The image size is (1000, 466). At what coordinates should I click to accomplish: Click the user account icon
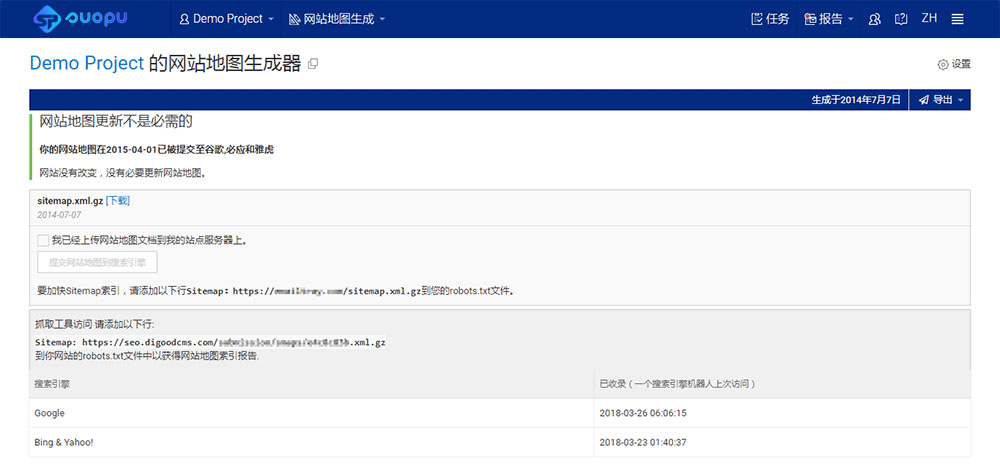tap(875, 19)
